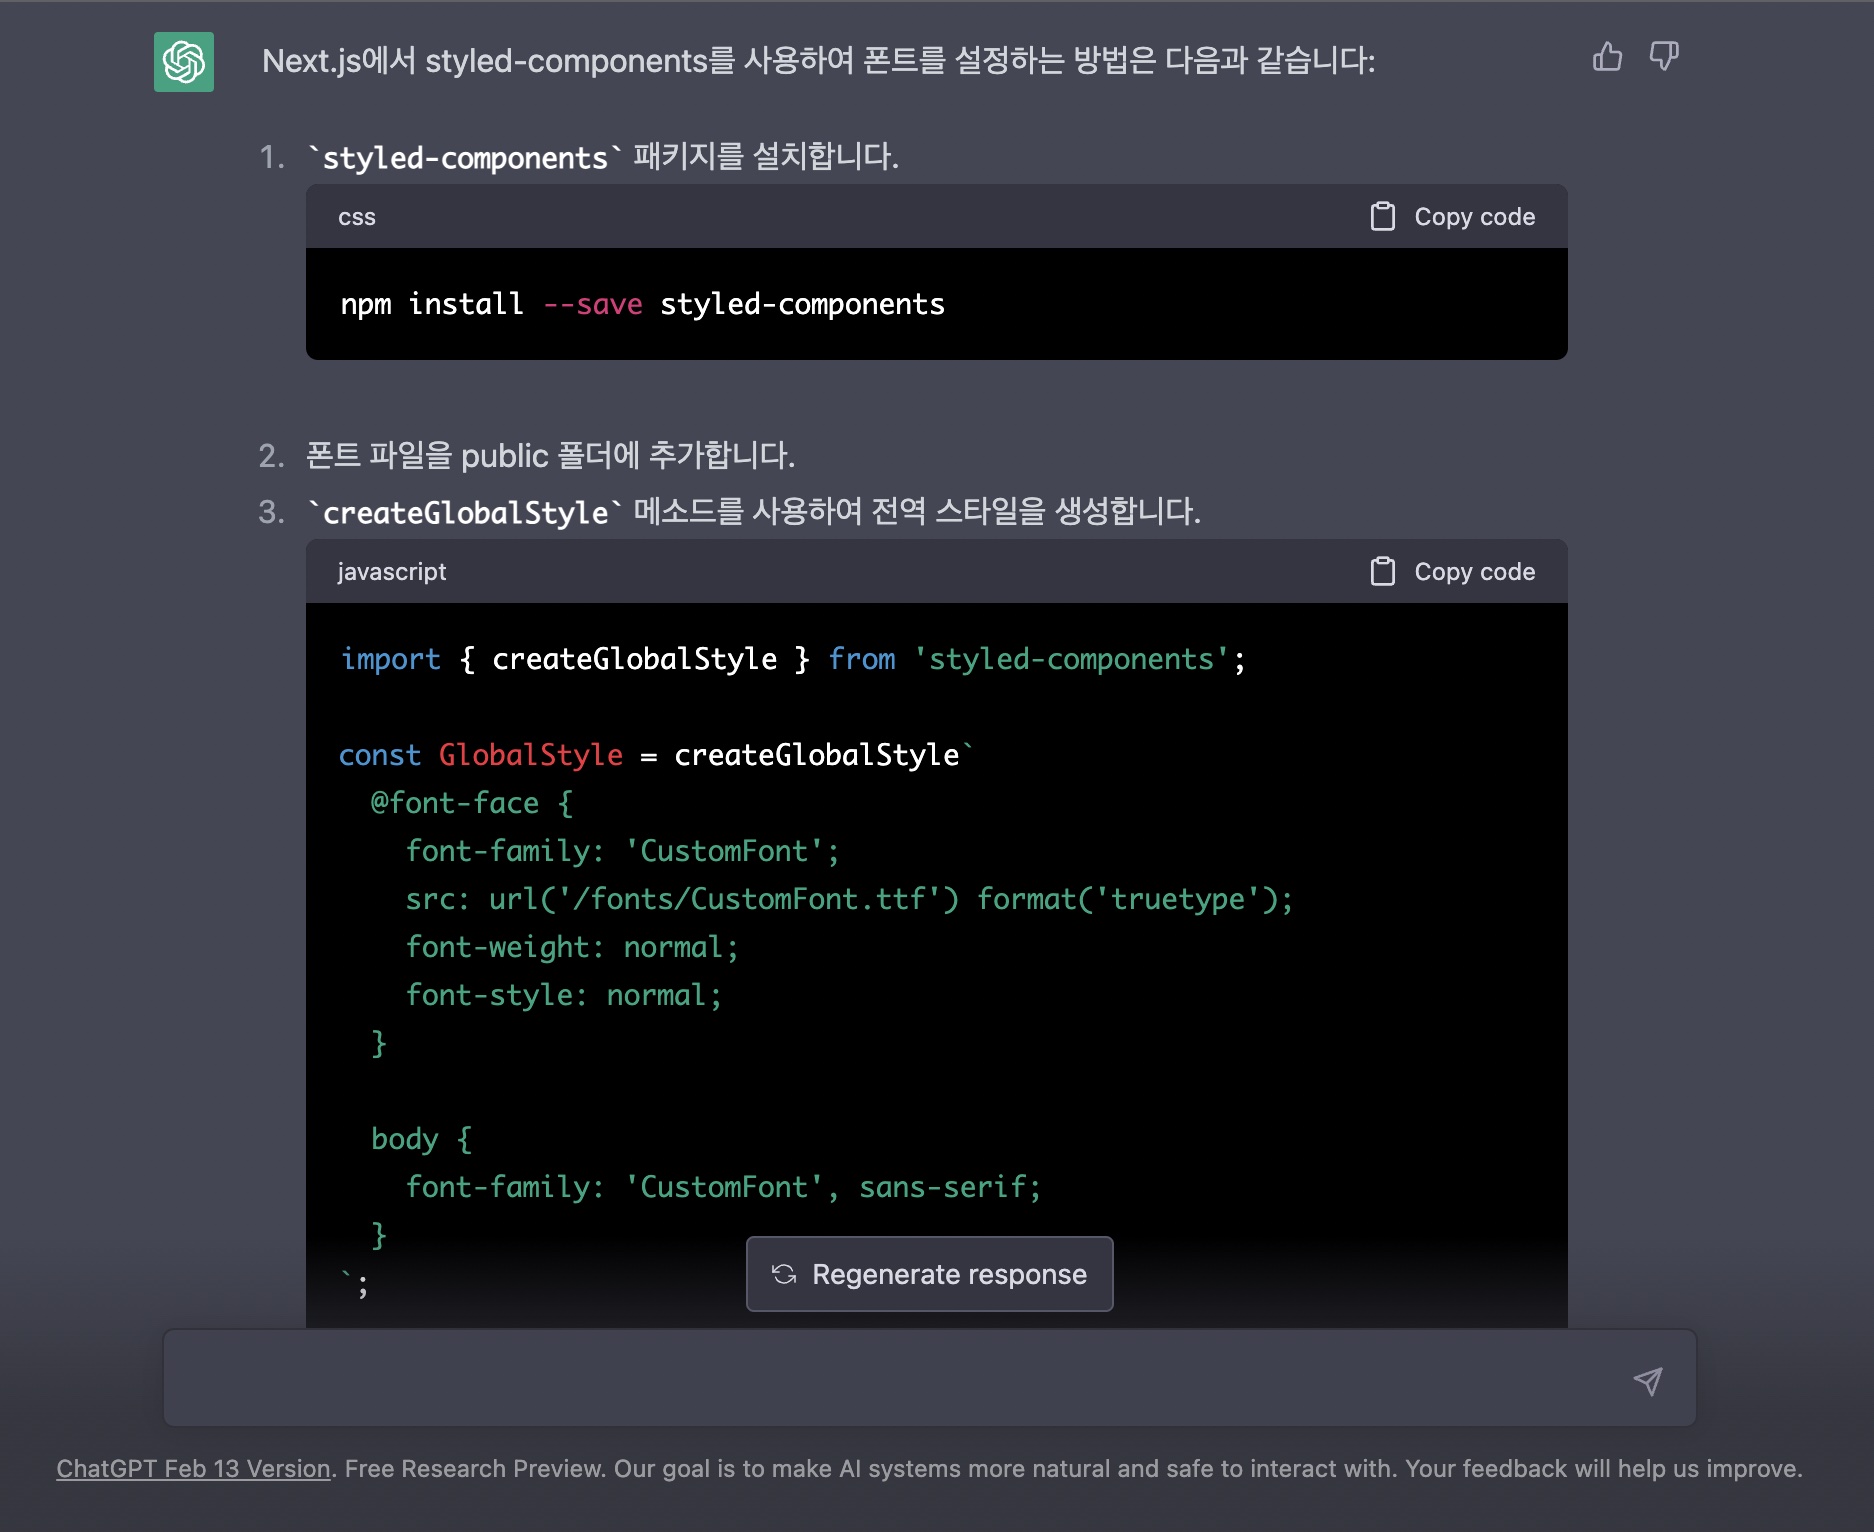Click the font-family: 'CustomFont'; line inside @font-face
The height and width of the screenshot is (1532, 1874).
click(622, 851)
